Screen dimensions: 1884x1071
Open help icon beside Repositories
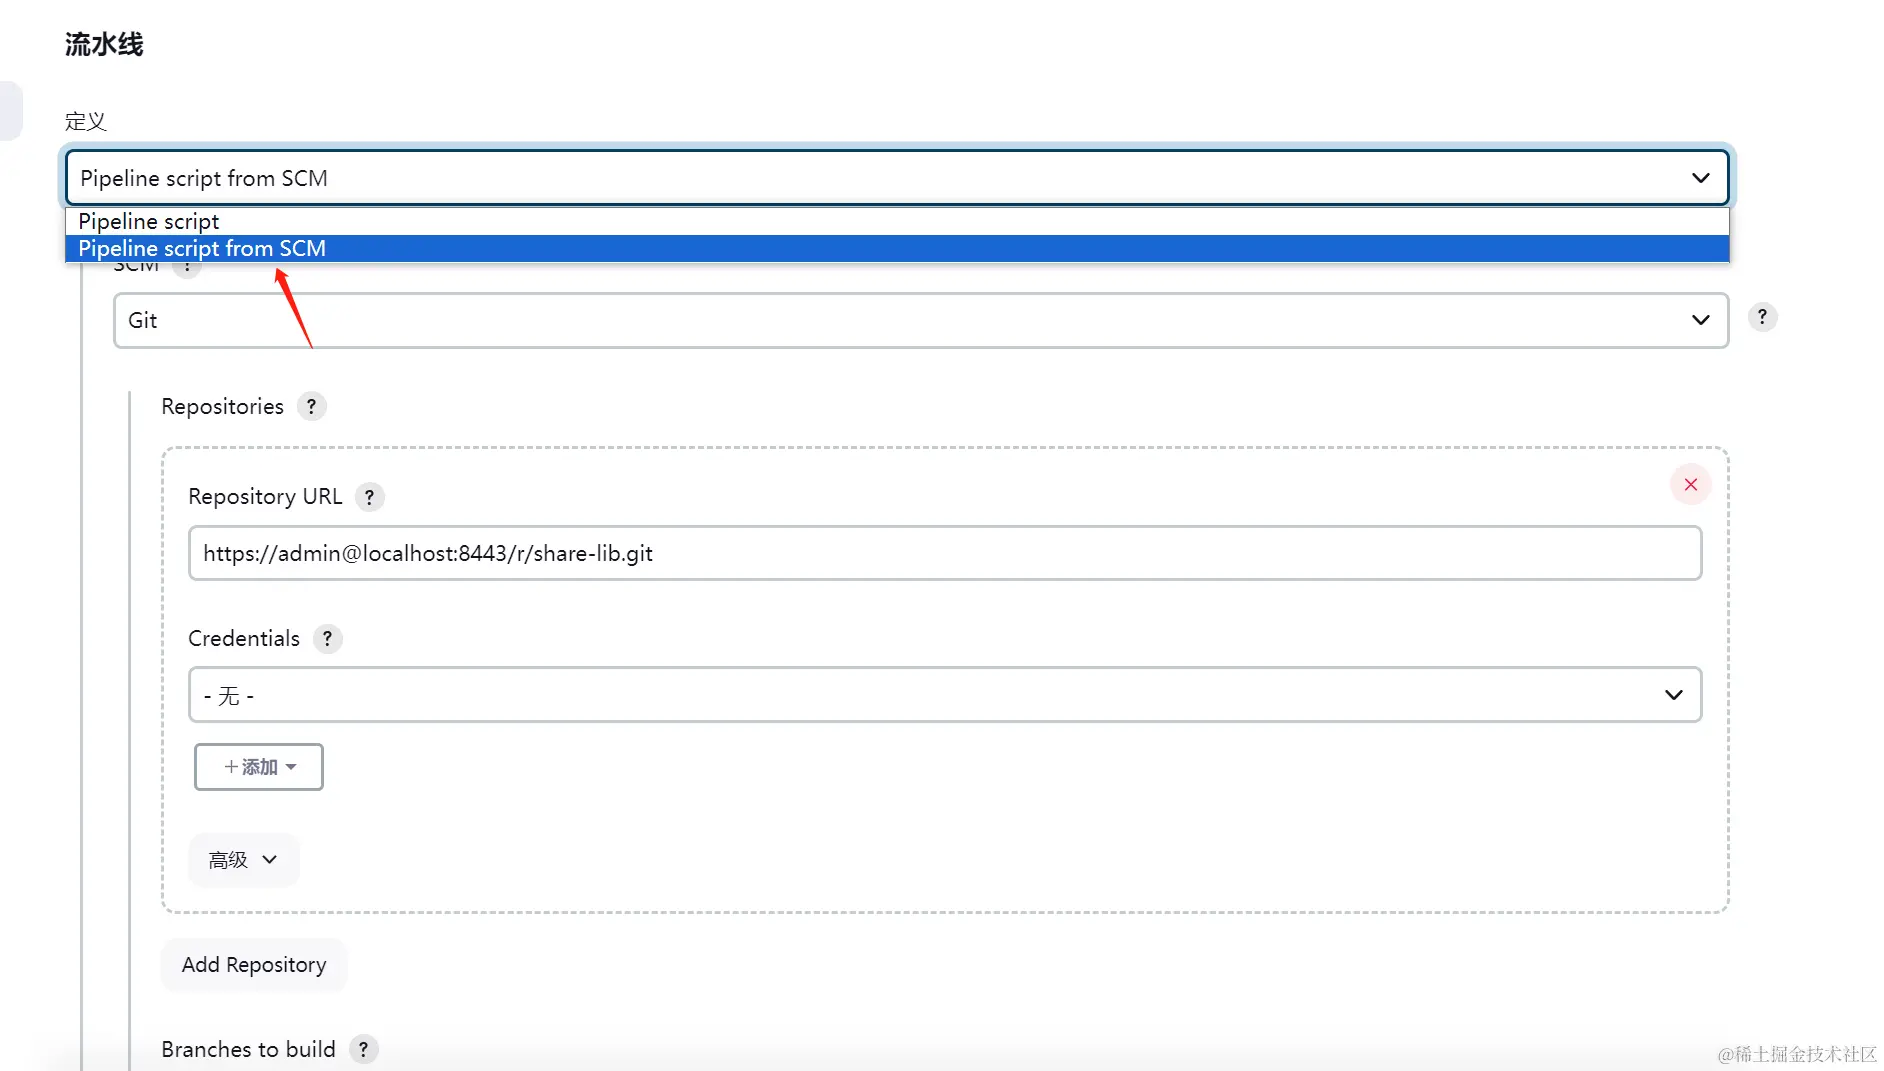point(312,406)
